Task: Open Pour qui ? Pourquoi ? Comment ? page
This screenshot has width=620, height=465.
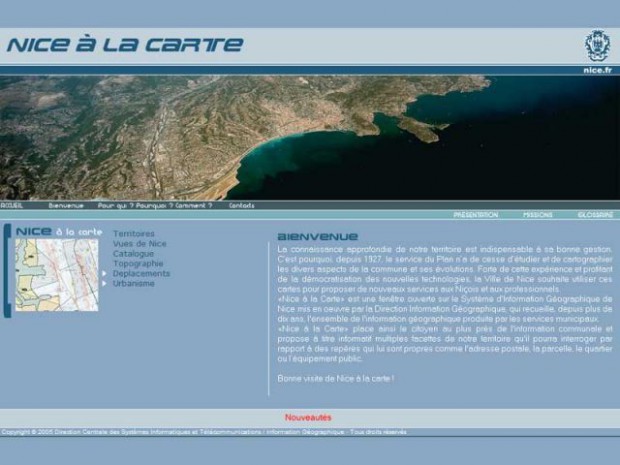Action: 155,205
